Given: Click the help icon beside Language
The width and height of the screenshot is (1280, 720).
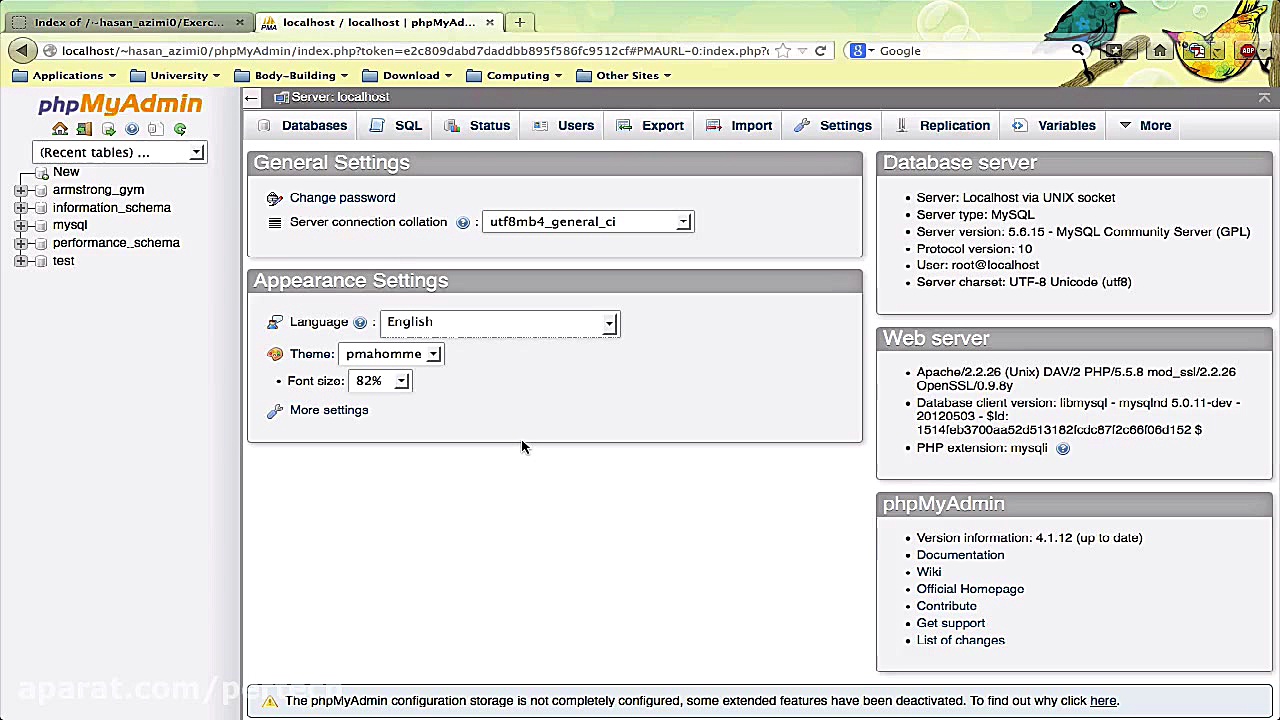Looking at the screenshot, I should [360, 323].
